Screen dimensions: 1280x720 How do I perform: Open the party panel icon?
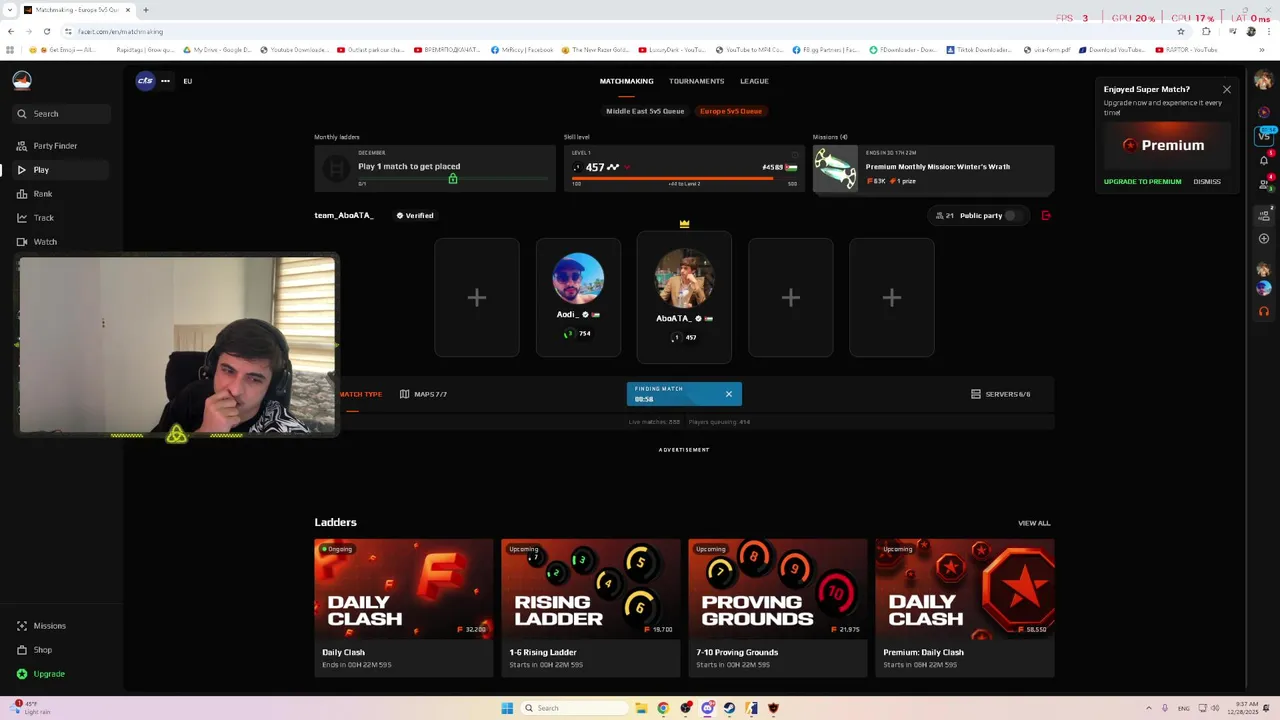1264,215
